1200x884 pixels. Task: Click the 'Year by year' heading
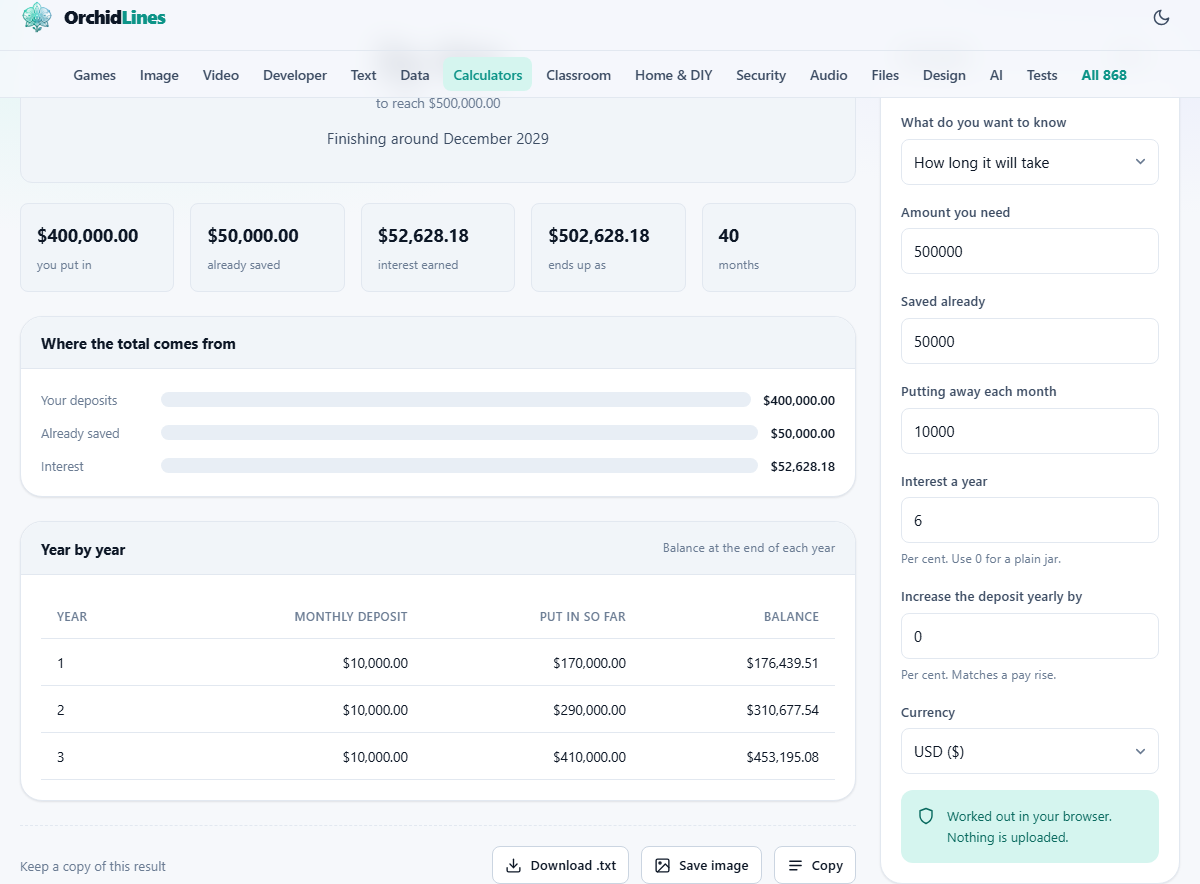coord(83,549)
